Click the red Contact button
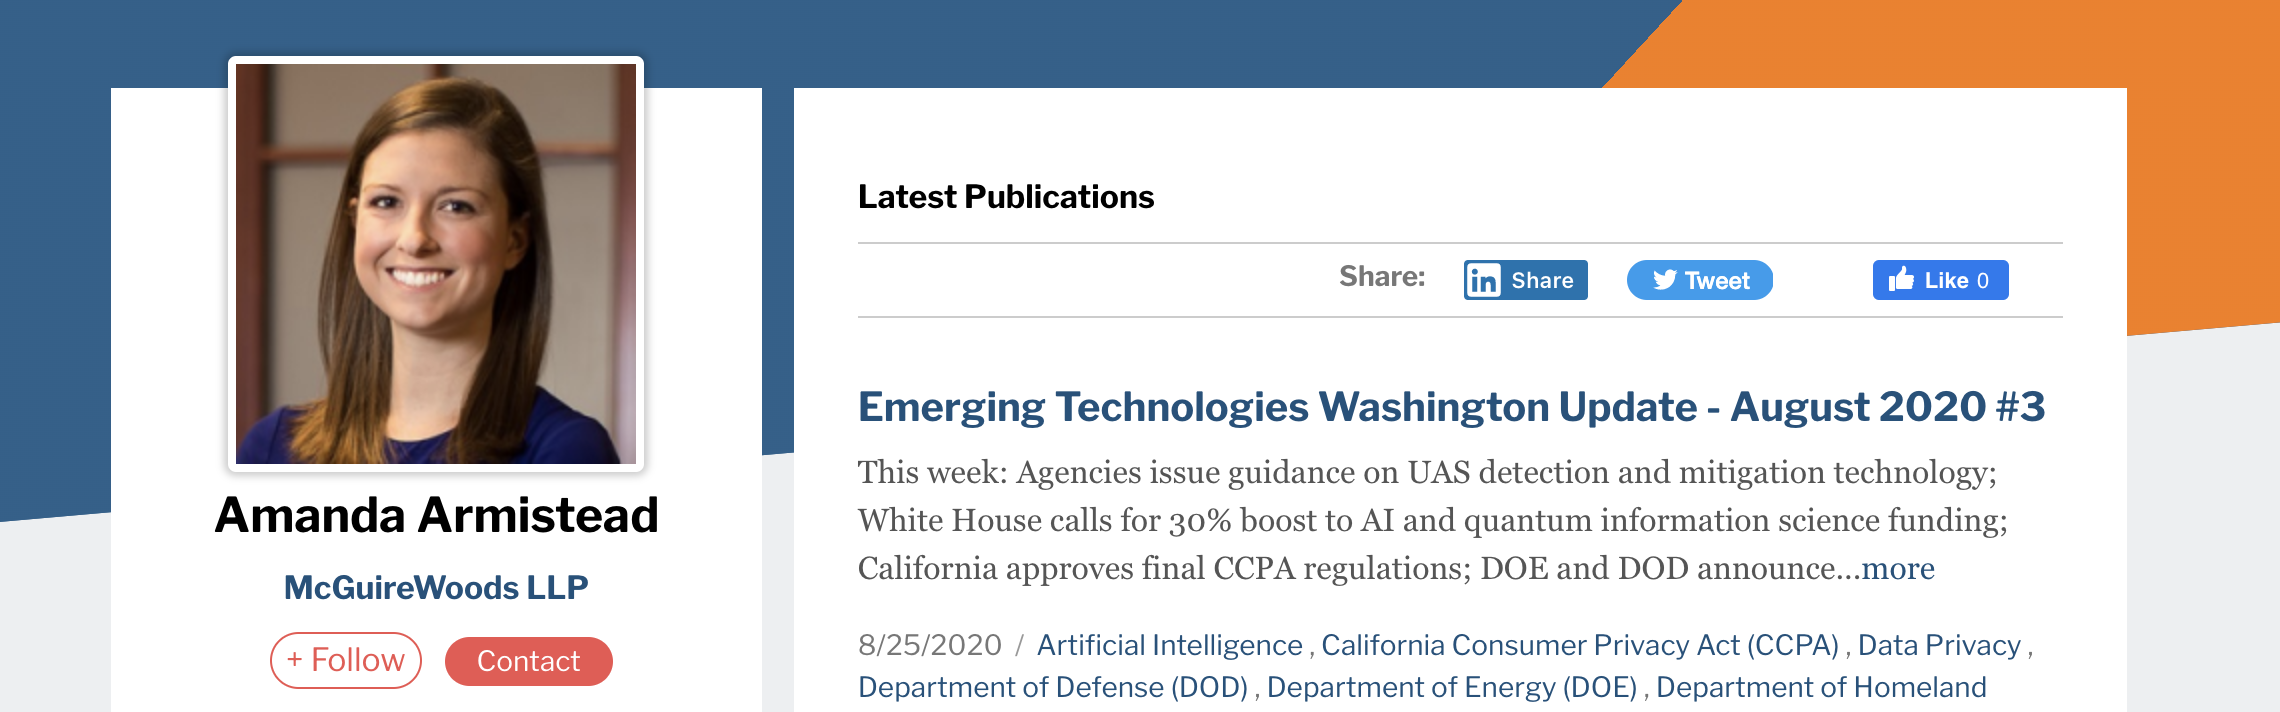 click(528, 661)
